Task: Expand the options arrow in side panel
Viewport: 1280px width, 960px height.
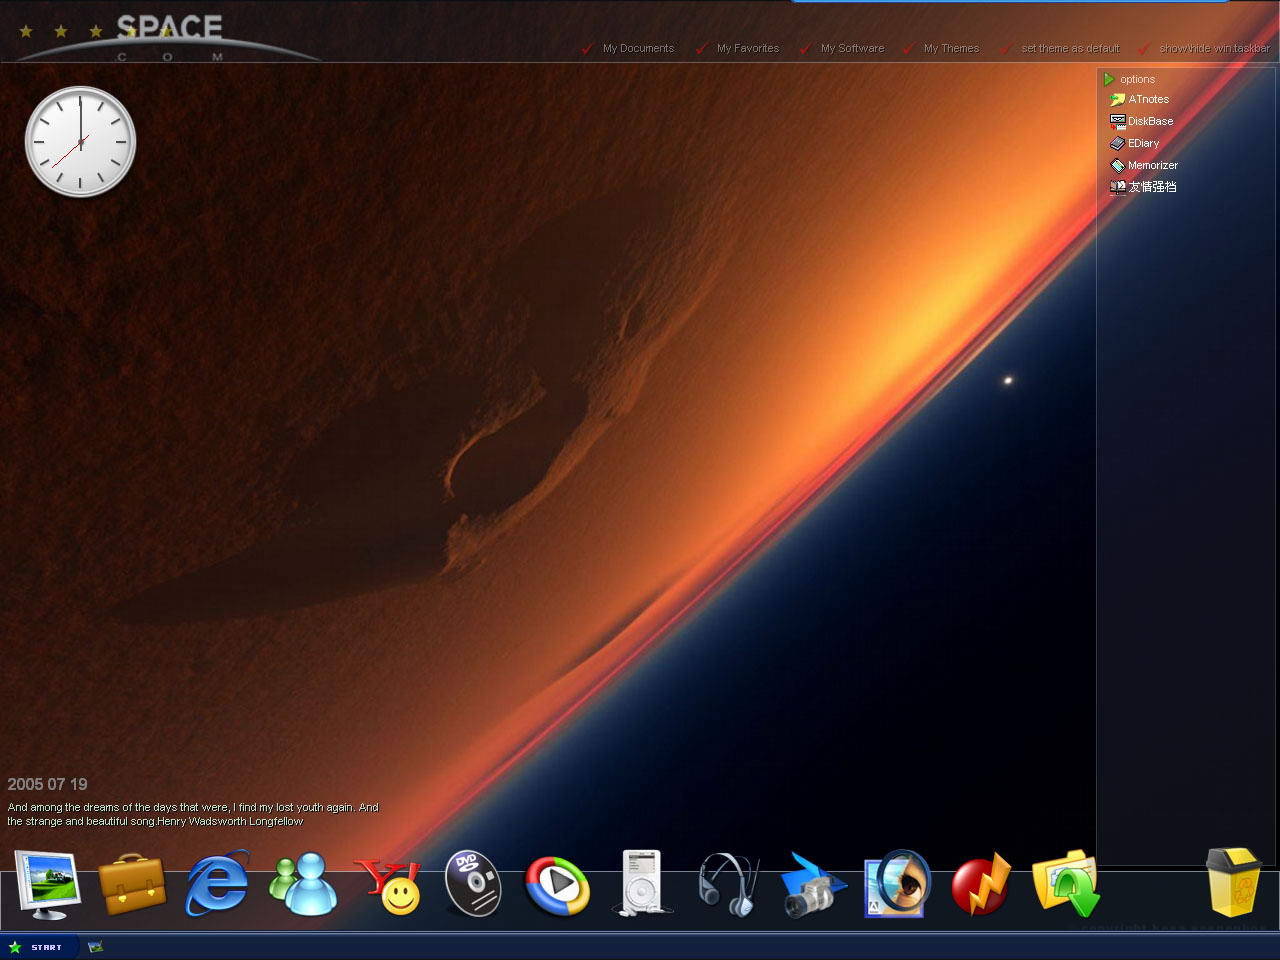Action: pyautogui.click(x=1109, y=79)
